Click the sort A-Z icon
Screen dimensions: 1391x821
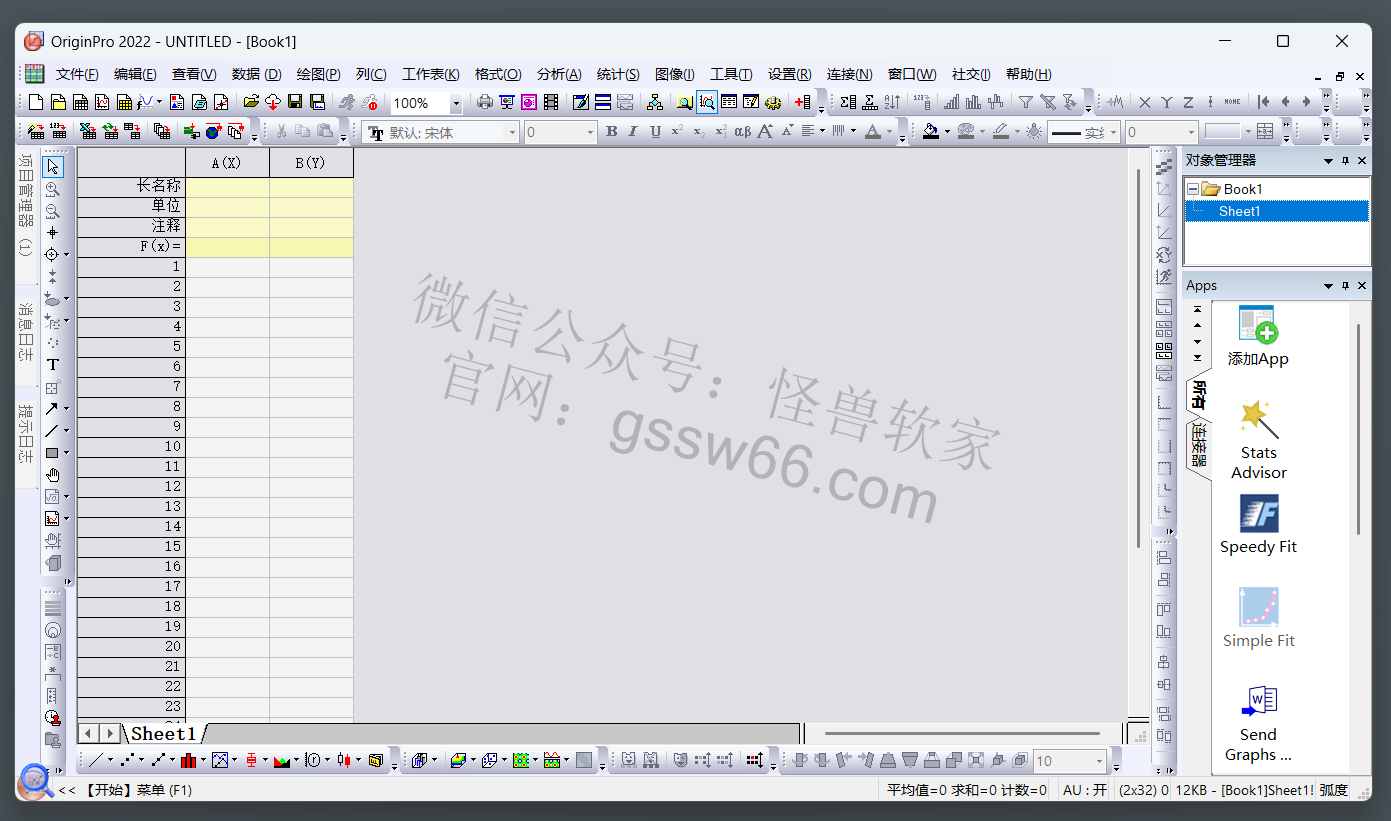(x=892, y=102)
